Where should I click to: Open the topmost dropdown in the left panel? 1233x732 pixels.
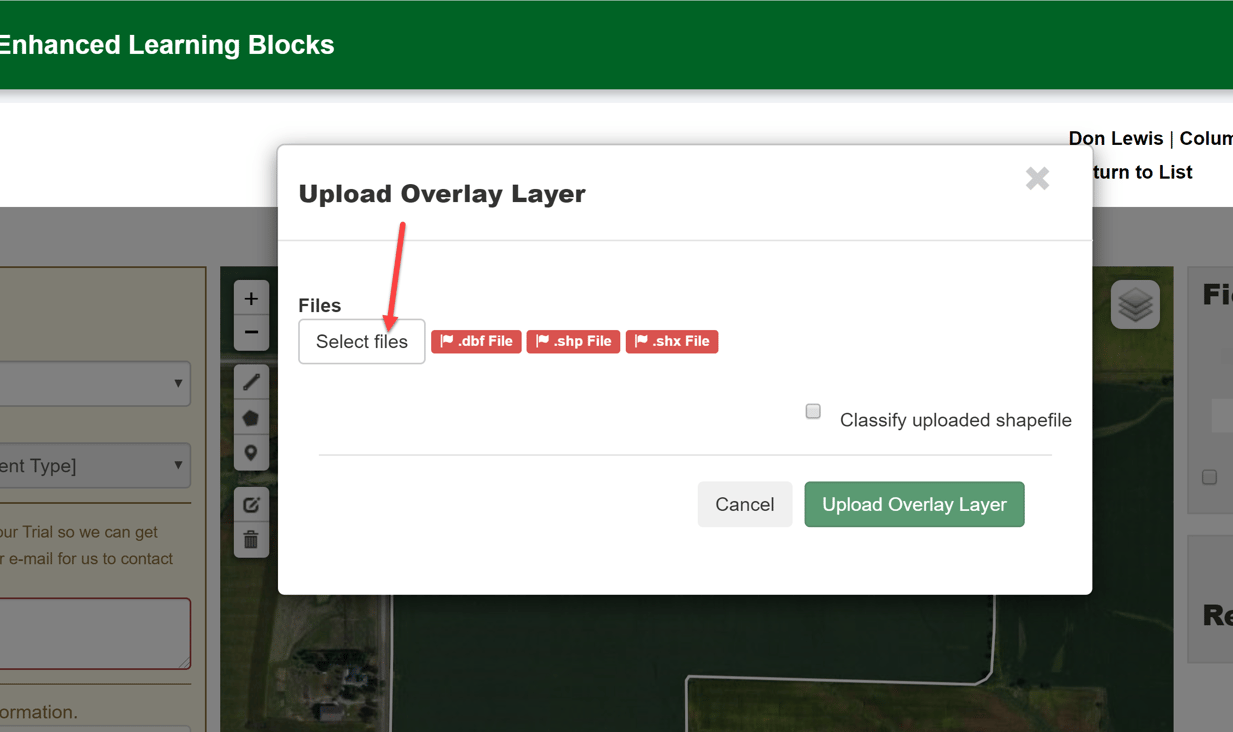95,383
